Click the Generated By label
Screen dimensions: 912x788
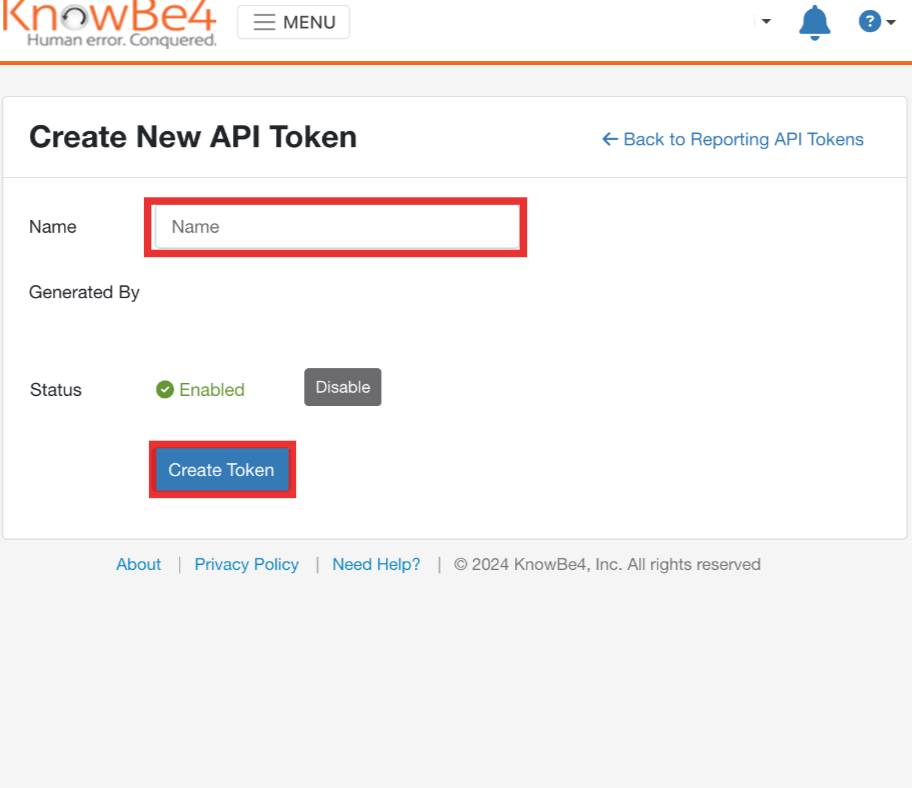[84, 292]
